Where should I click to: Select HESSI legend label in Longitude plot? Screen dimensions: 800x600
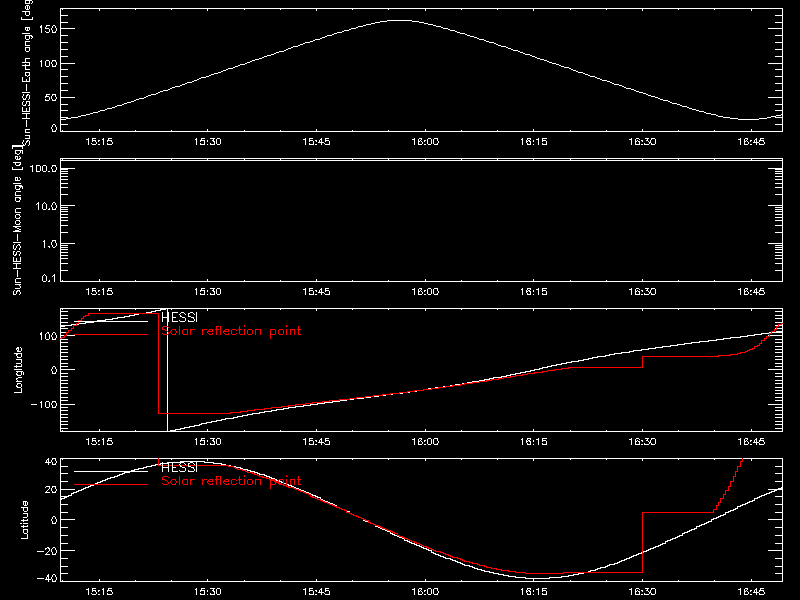[180, 318]
